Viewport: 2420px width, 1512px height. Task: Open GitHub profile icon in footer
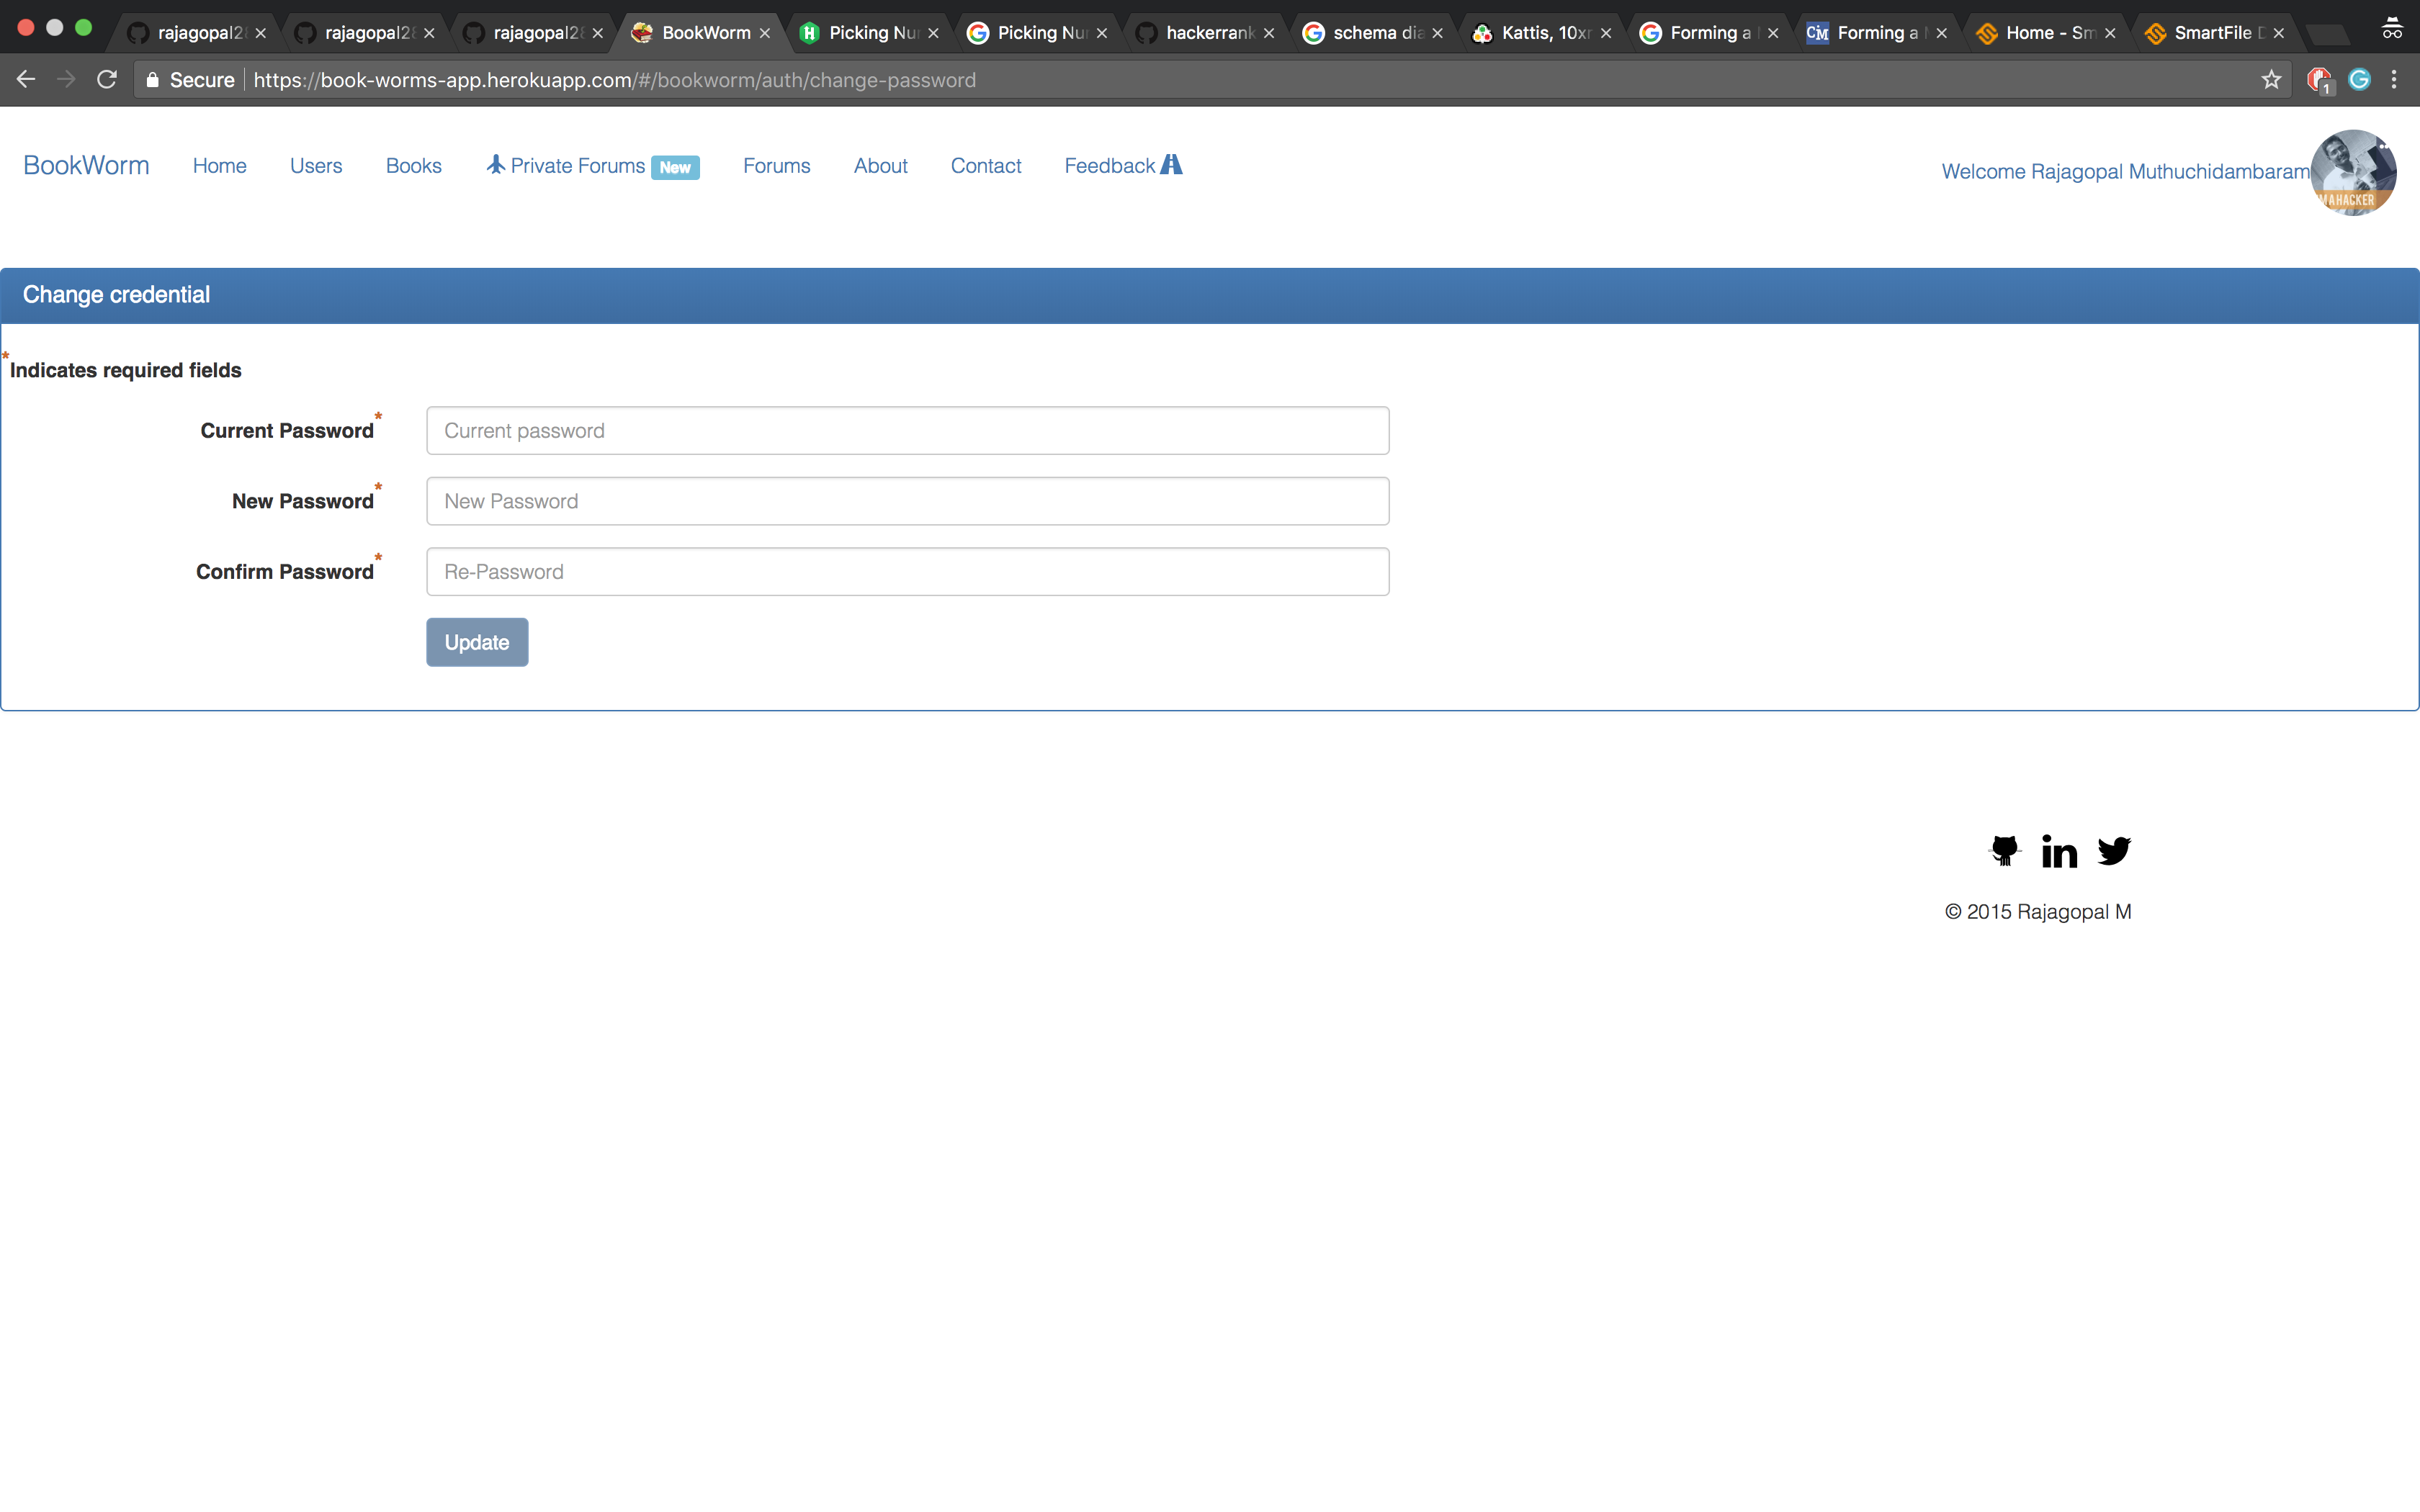point(2004,850)
